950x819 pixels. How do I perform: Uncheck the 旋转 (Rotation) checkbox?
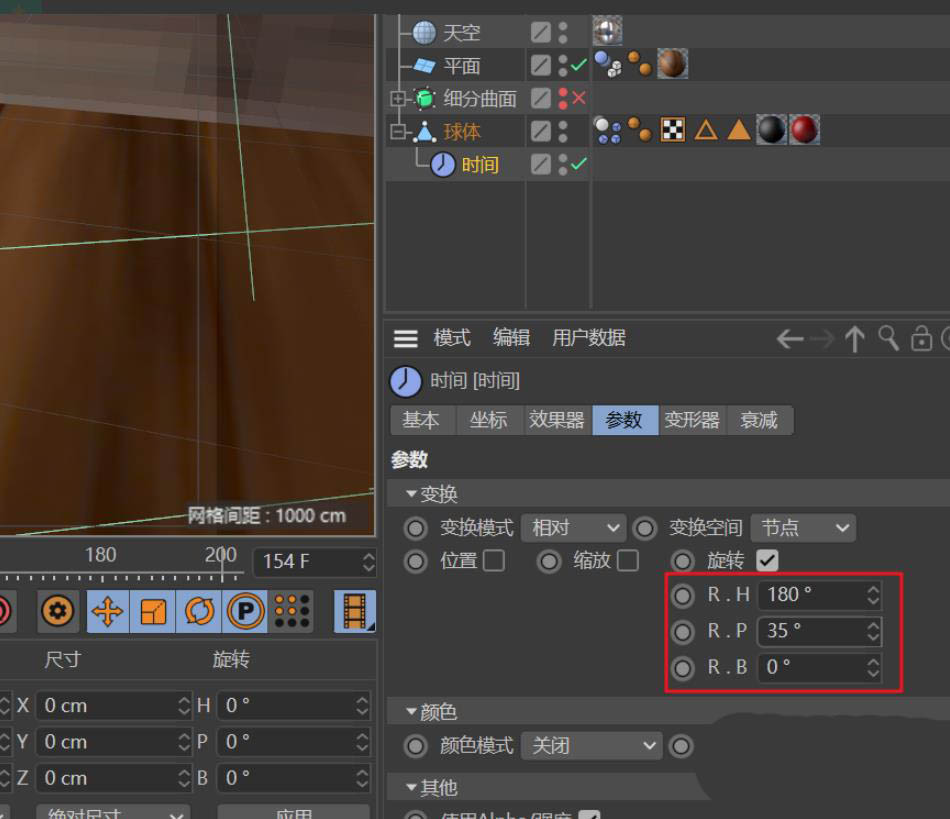pos(767,561)
